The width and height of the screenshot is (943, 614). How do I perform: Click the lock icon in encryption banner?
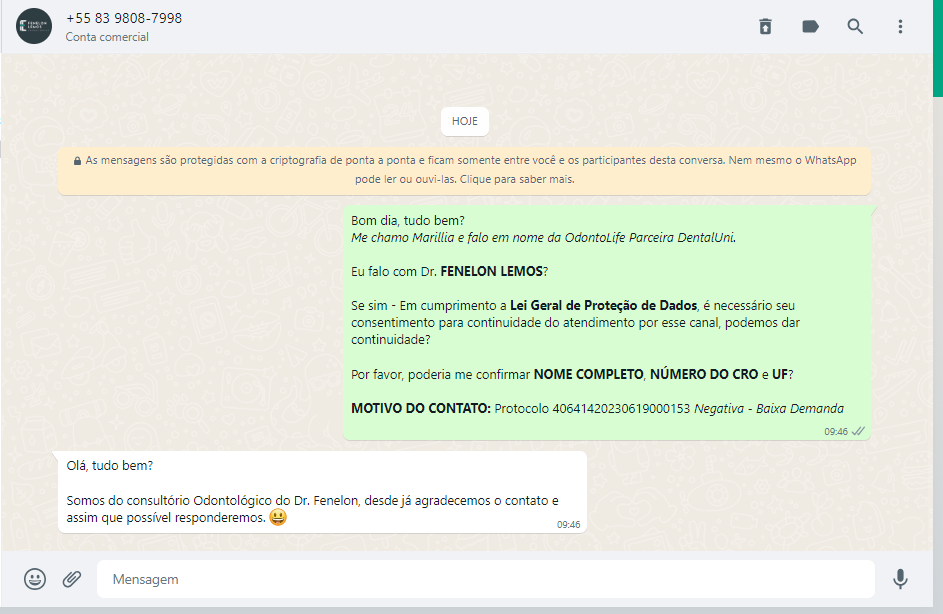(78, 161)
